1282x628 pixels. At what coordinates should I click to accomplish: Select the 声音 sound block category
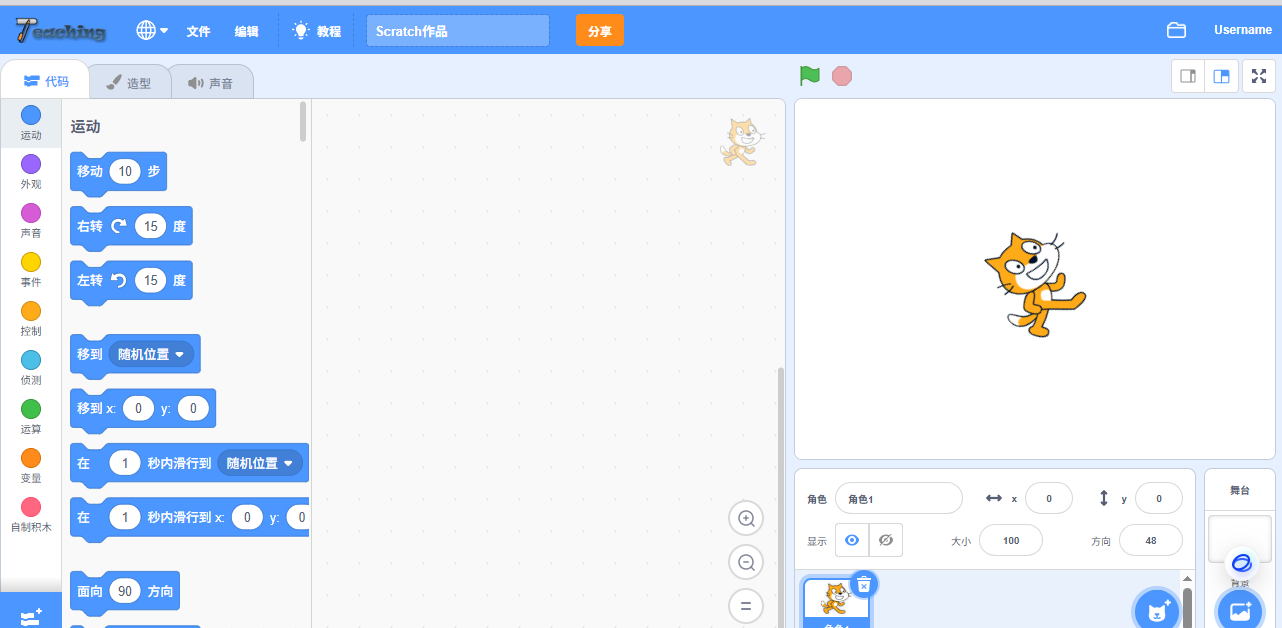tap(31, 221)
